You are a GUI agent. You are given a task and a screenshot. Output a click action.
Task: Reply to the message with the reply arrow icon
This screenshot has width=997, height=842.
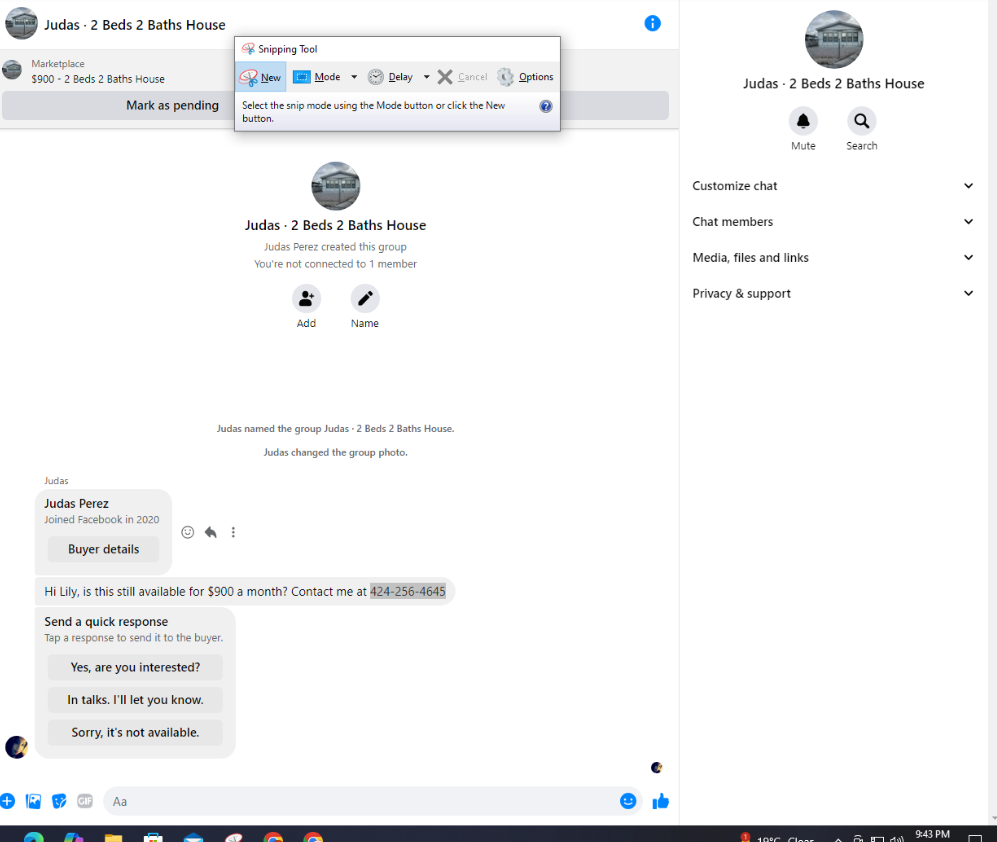210,532
